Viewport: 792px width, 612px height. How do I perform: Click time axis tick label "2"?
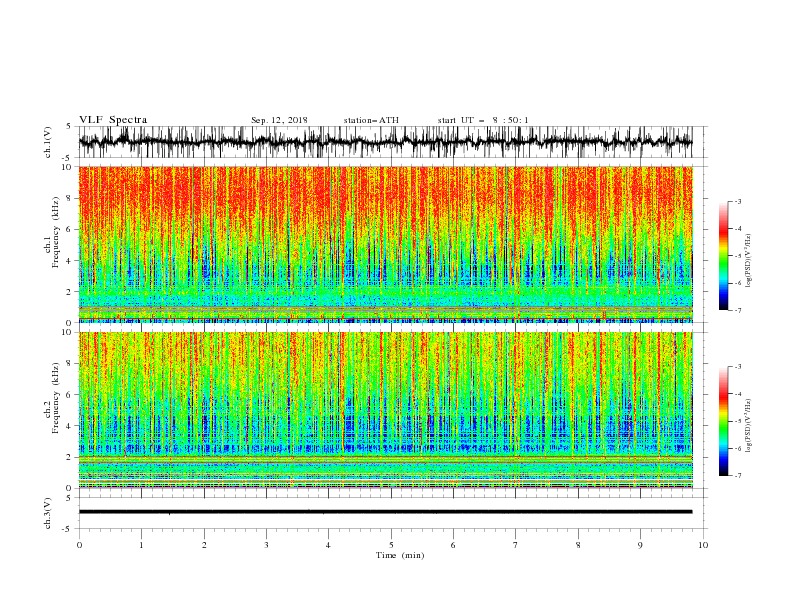click(204, 545)
